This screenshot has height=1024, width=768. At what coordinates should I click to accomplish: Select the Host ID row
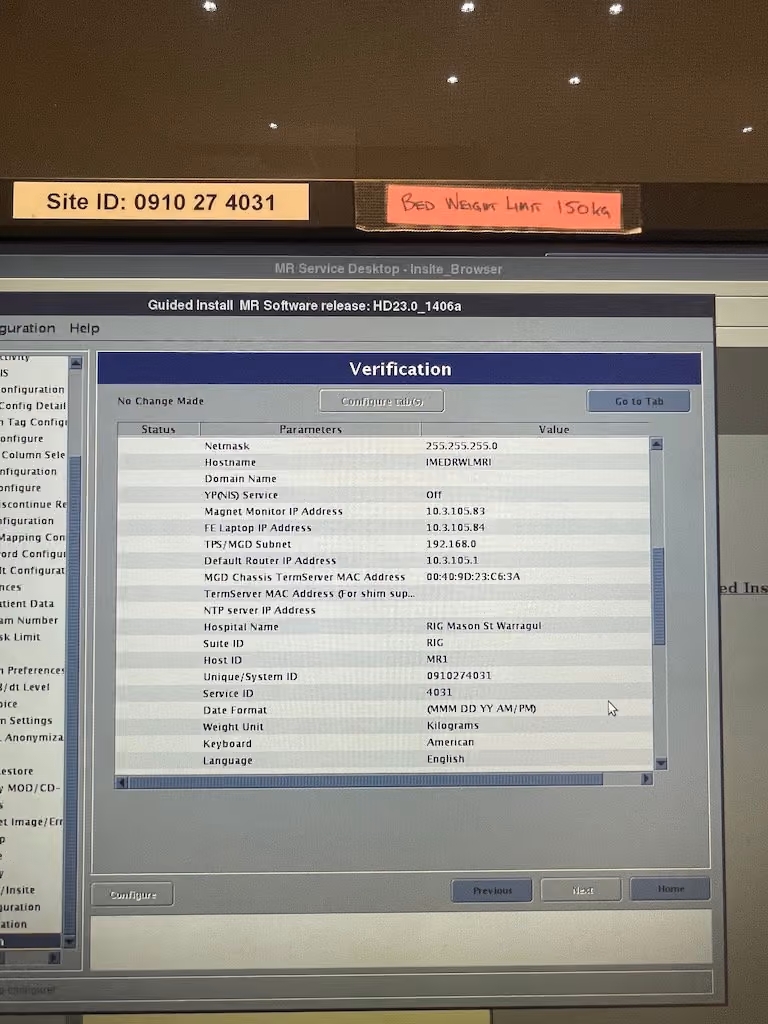384,660
